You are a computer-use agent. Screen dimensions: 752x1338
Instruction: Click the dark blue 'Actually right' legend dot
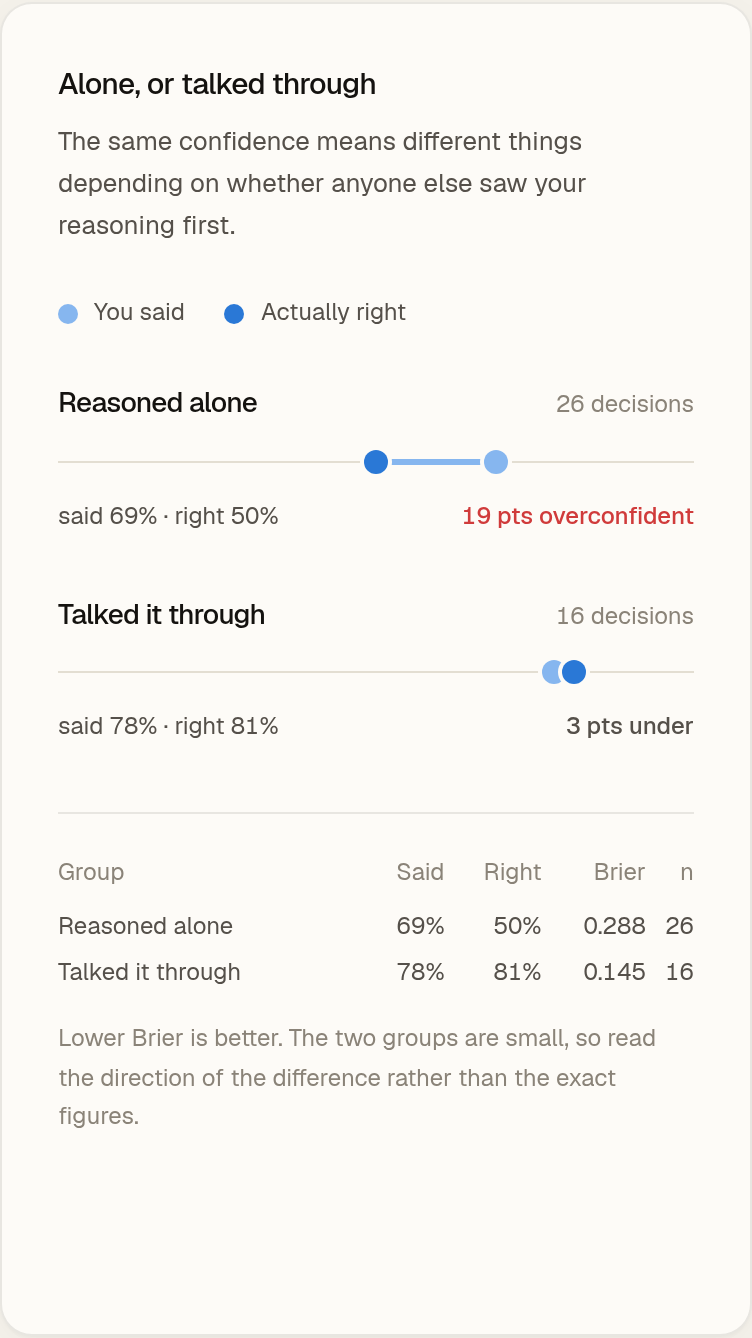(234, 314)
